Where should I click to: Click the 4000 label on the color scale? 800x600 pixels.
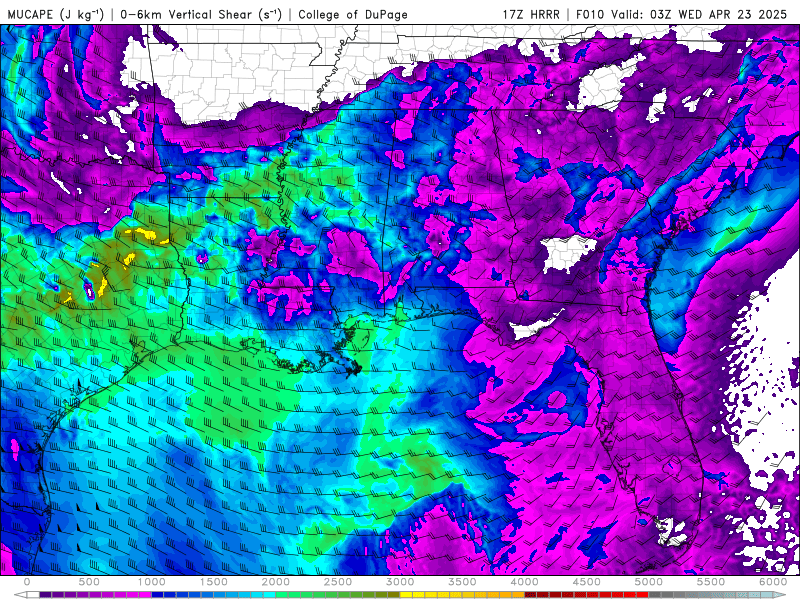524,582
